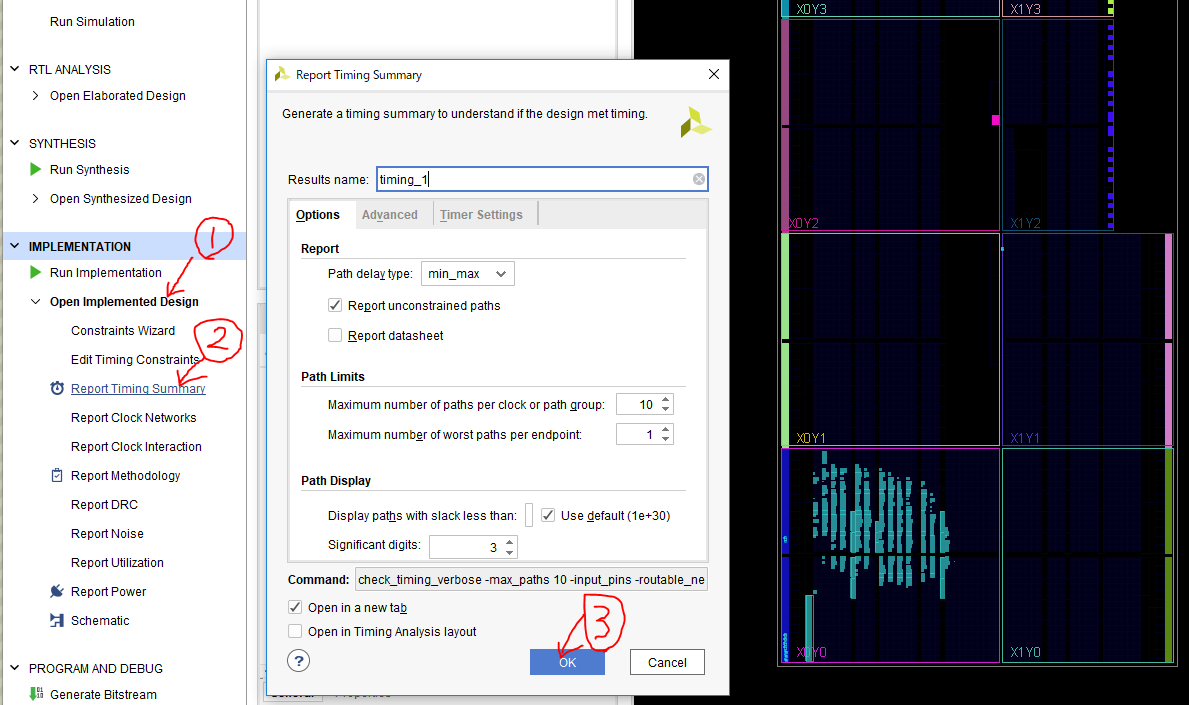Image resolution: width=1189 pixels, height=705 pixels.
Task: Open Report Power via its lightning icon
Action: click(58, 591)
